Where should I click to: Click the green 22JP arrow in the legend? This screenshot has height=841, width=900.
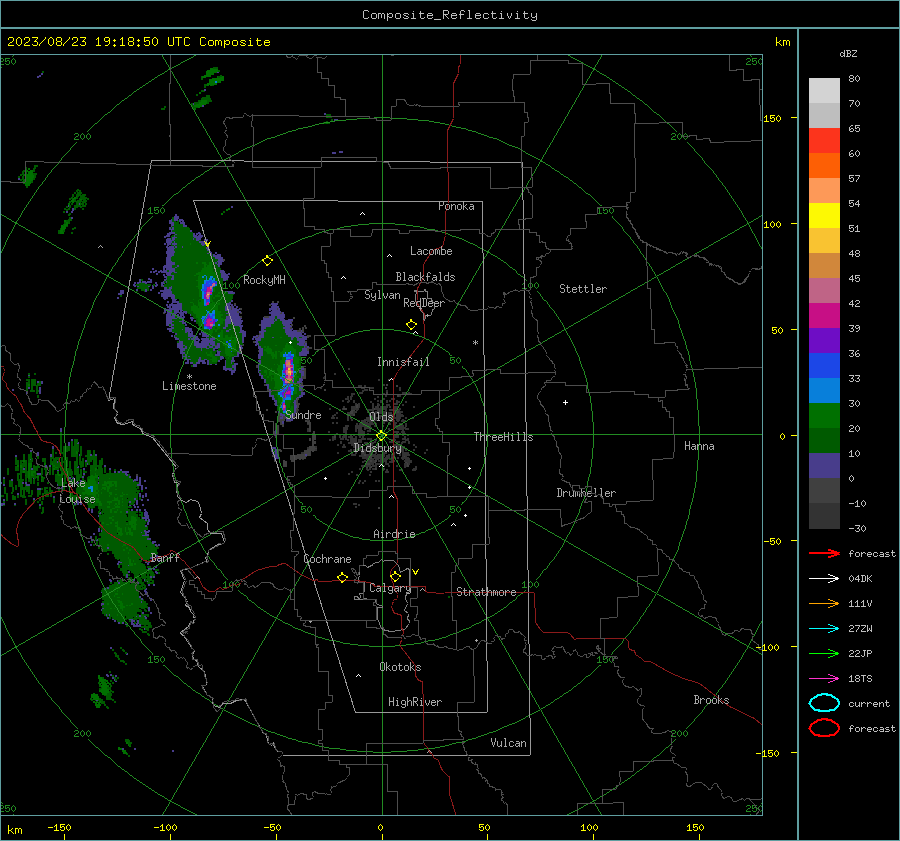tap(824, 653)
